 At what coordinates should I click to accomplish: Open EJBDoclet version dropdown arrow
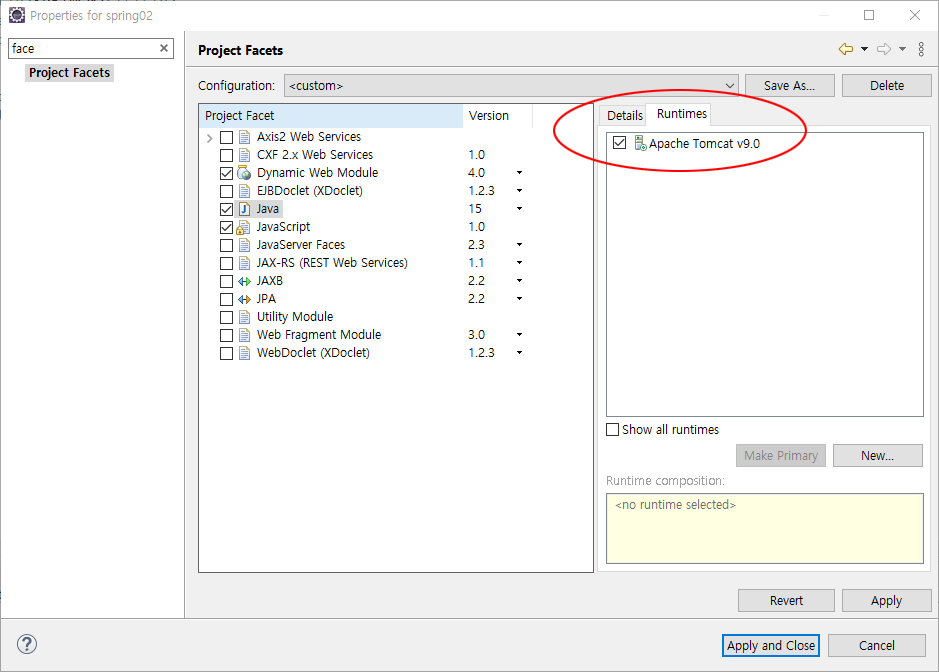pos(519,190)
